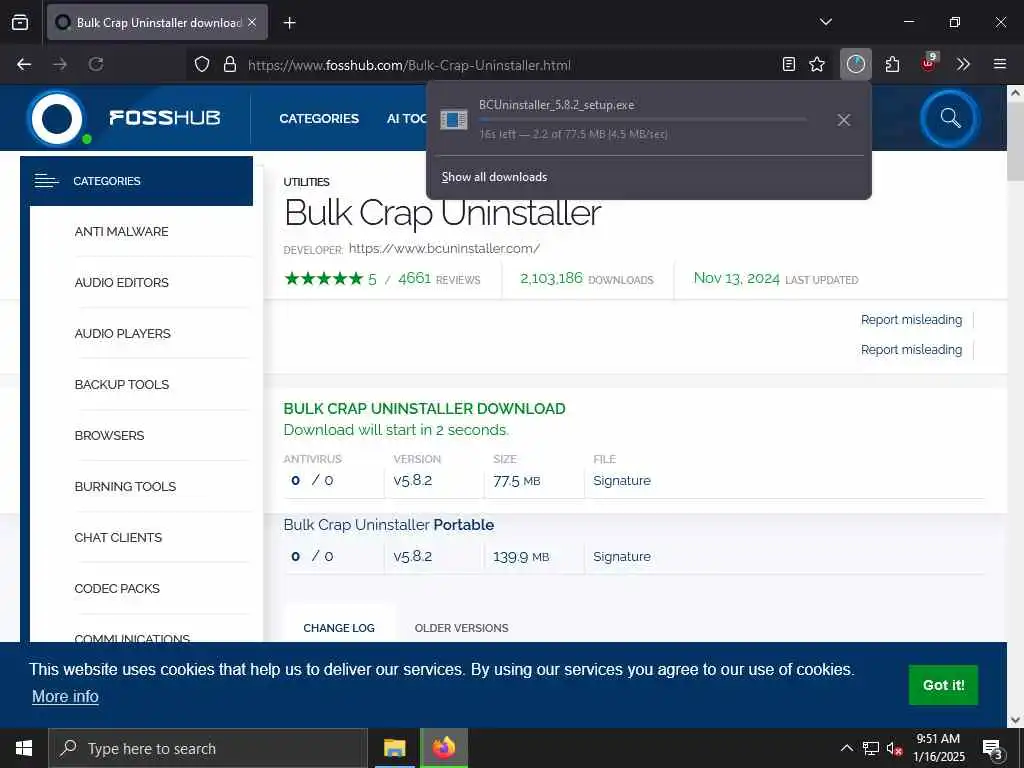
Task: Focus the address bar URL field
Action: pyautogui.click(x=509, y=65)
